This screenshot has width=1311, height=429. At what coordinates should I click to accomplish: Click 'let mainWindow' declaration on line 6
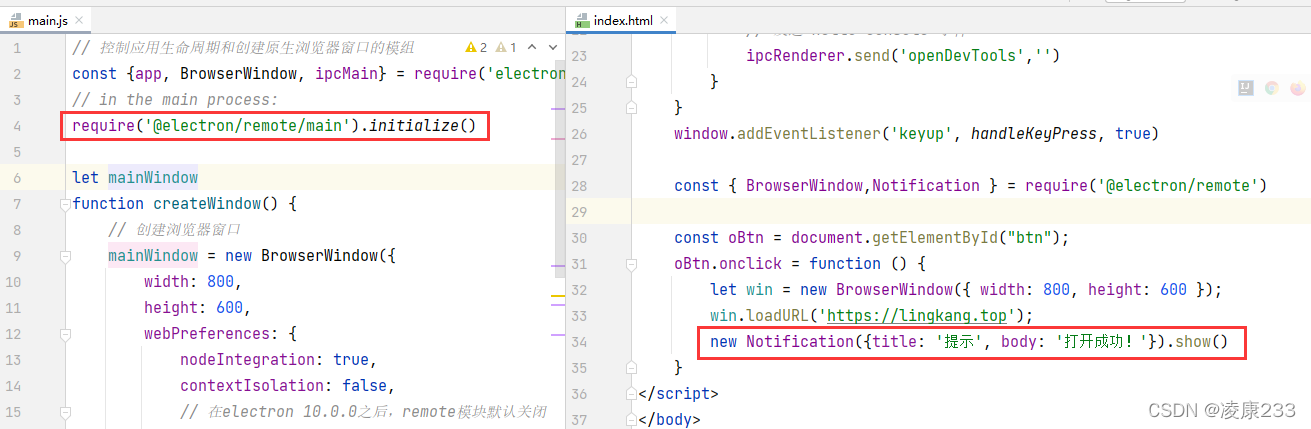(x=135, y=178)
